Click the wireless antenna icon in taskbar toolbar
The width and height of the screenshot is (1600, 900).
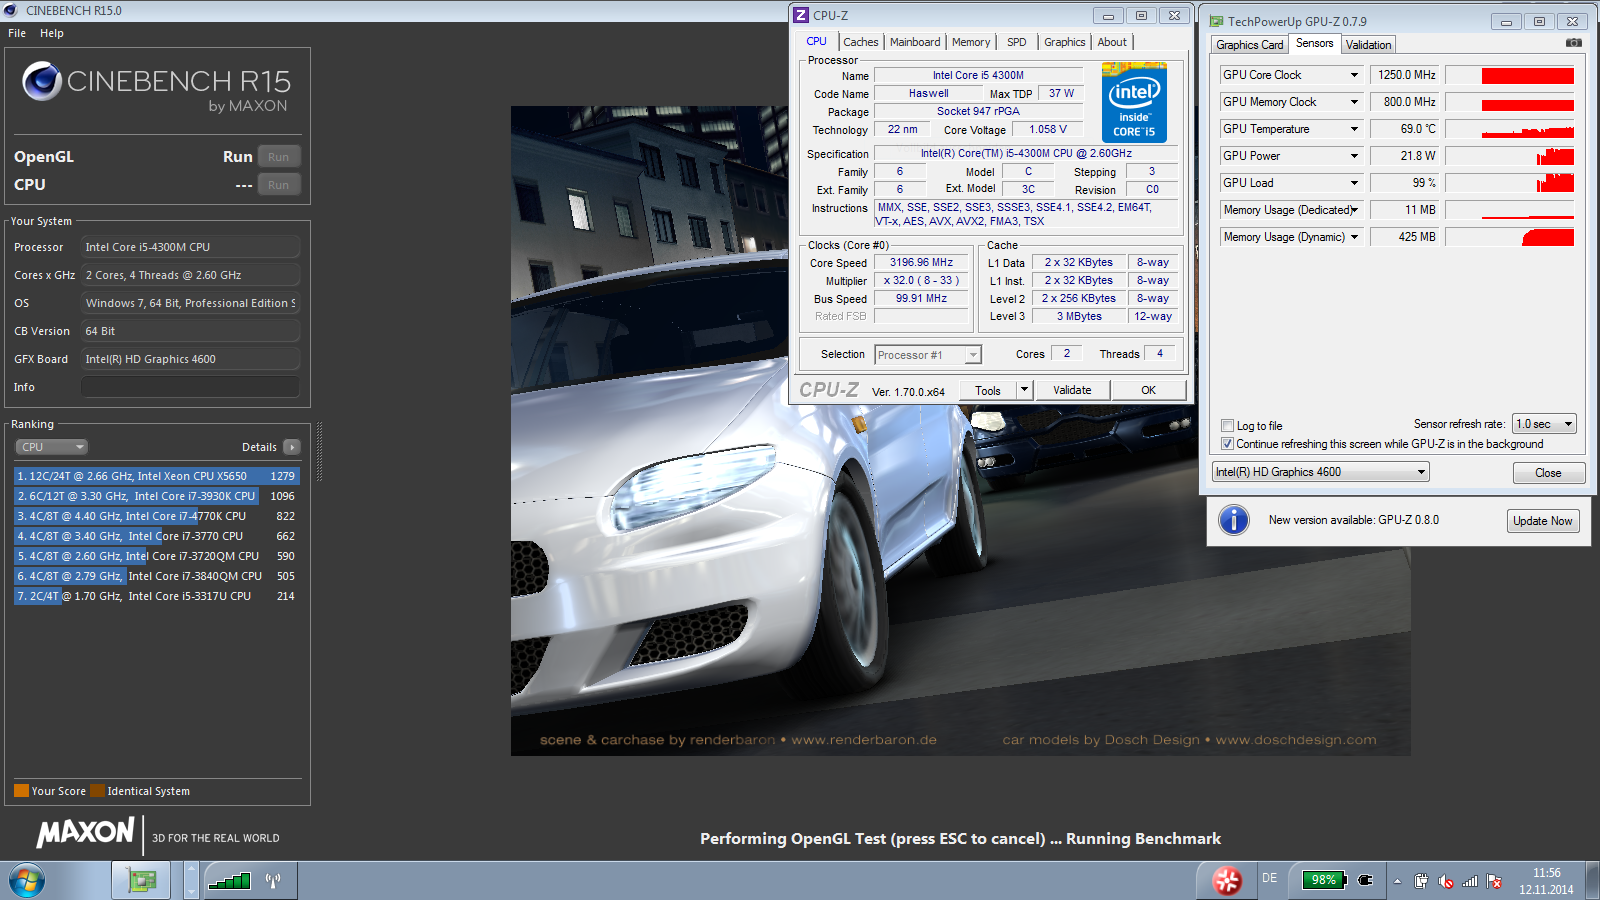(x=273, y=881)
